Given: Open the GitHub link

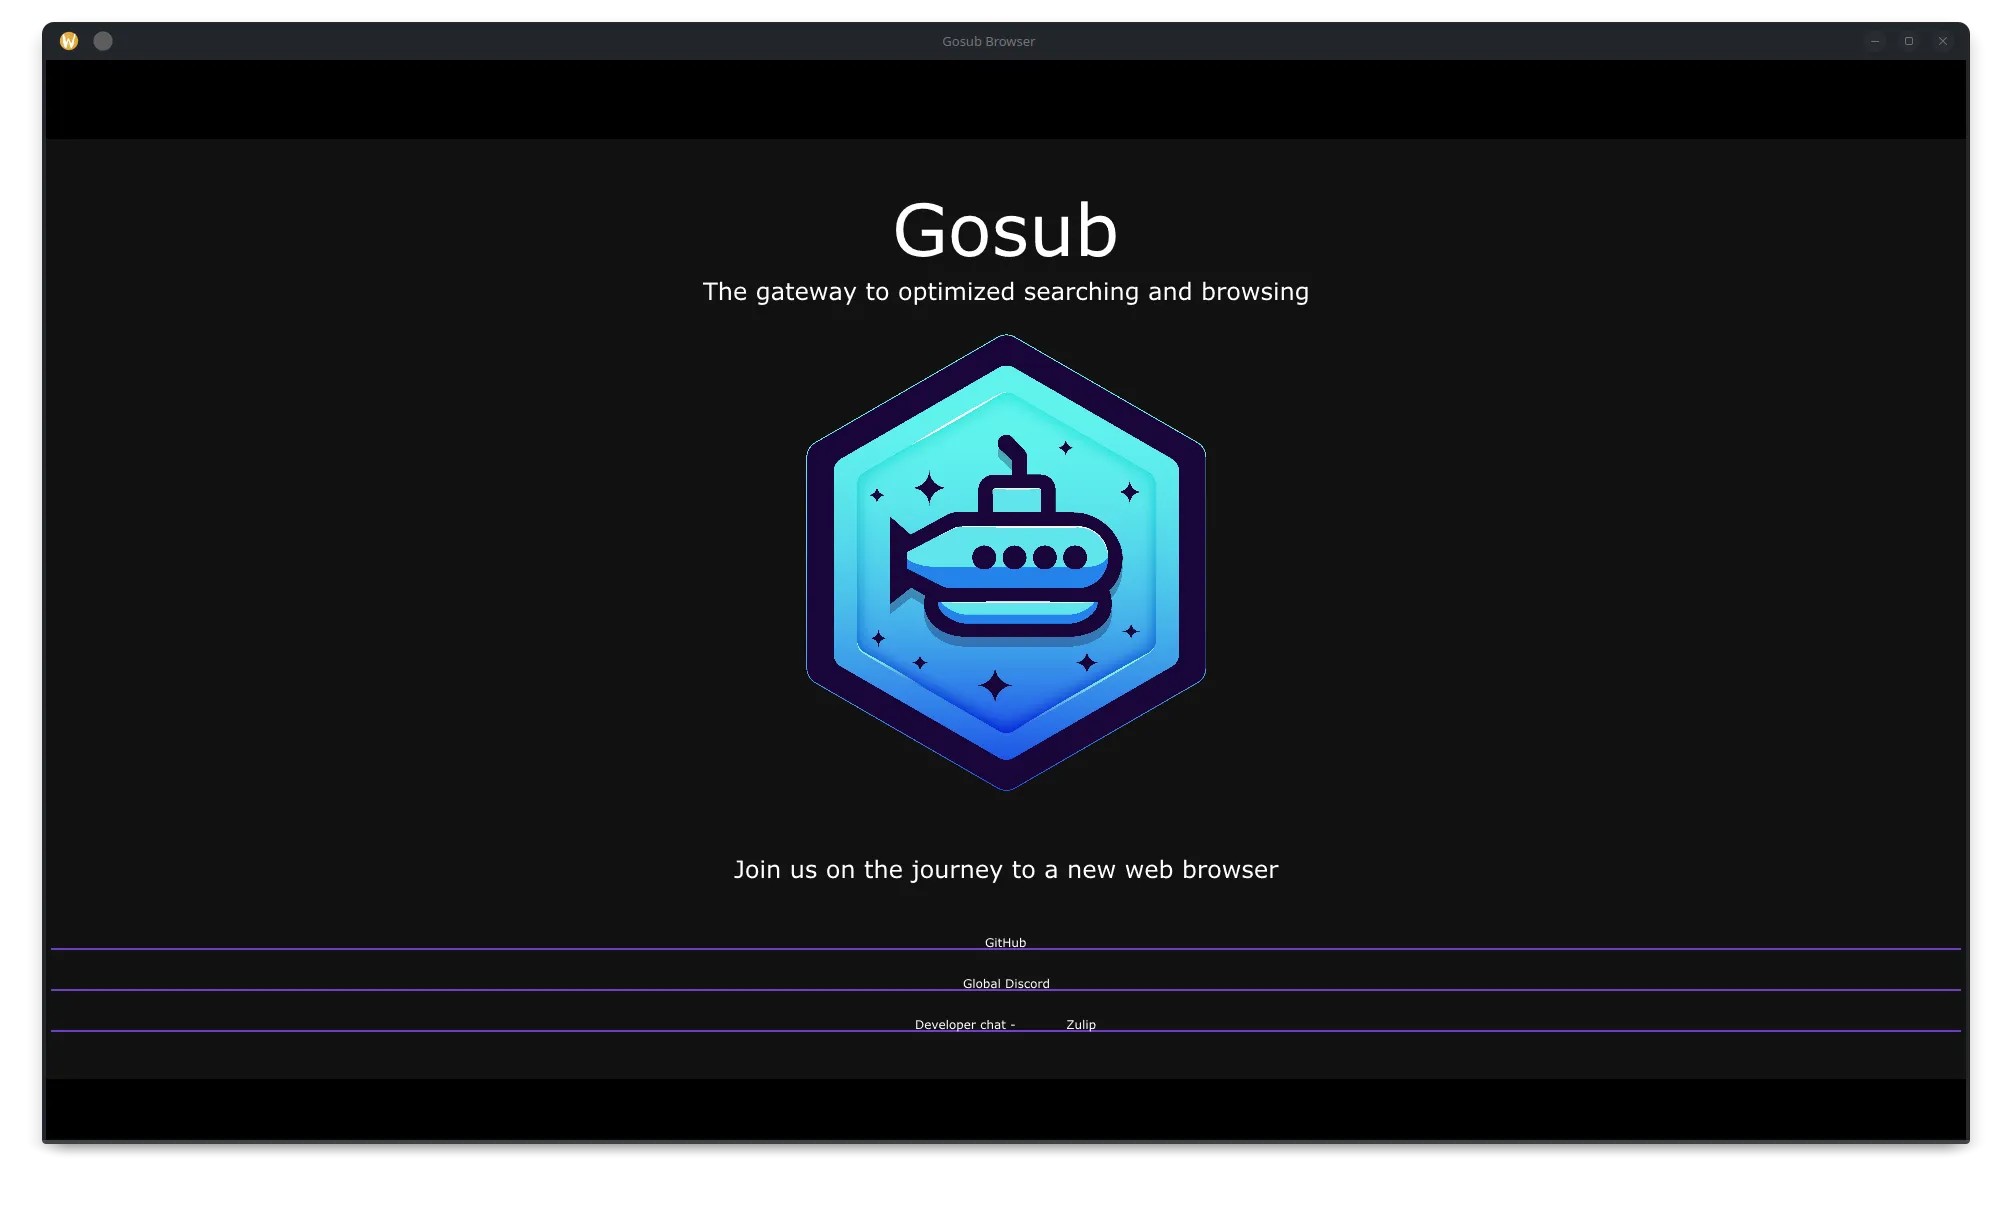Looking at the screenshot, I should pyautogui.click(x=1004, y=941).
